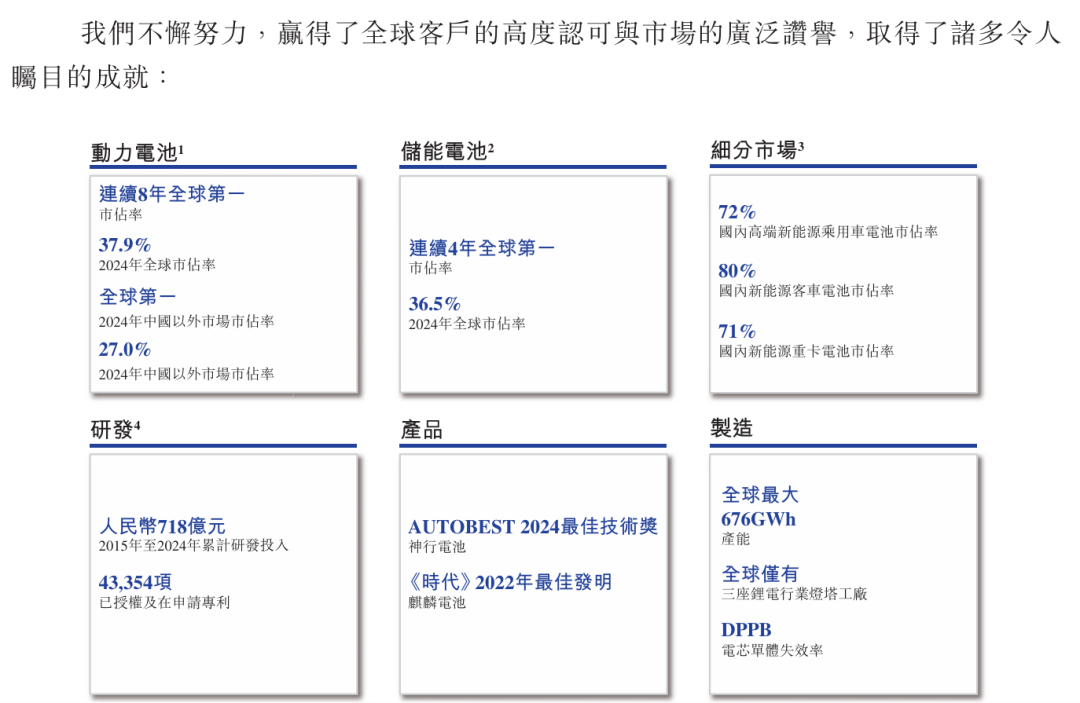
Task: Click 國內新能源重卡電池市佔率 label
Action: coord(806,352)
